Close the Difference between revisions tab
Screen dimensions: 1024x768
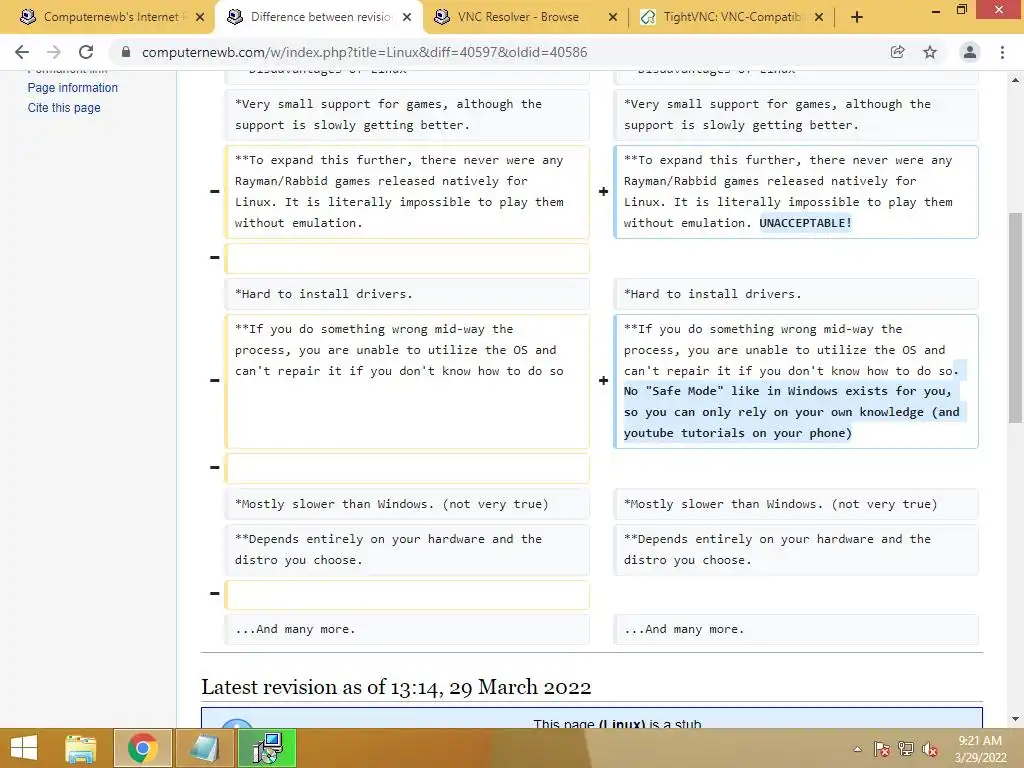(x=407, y=17)
